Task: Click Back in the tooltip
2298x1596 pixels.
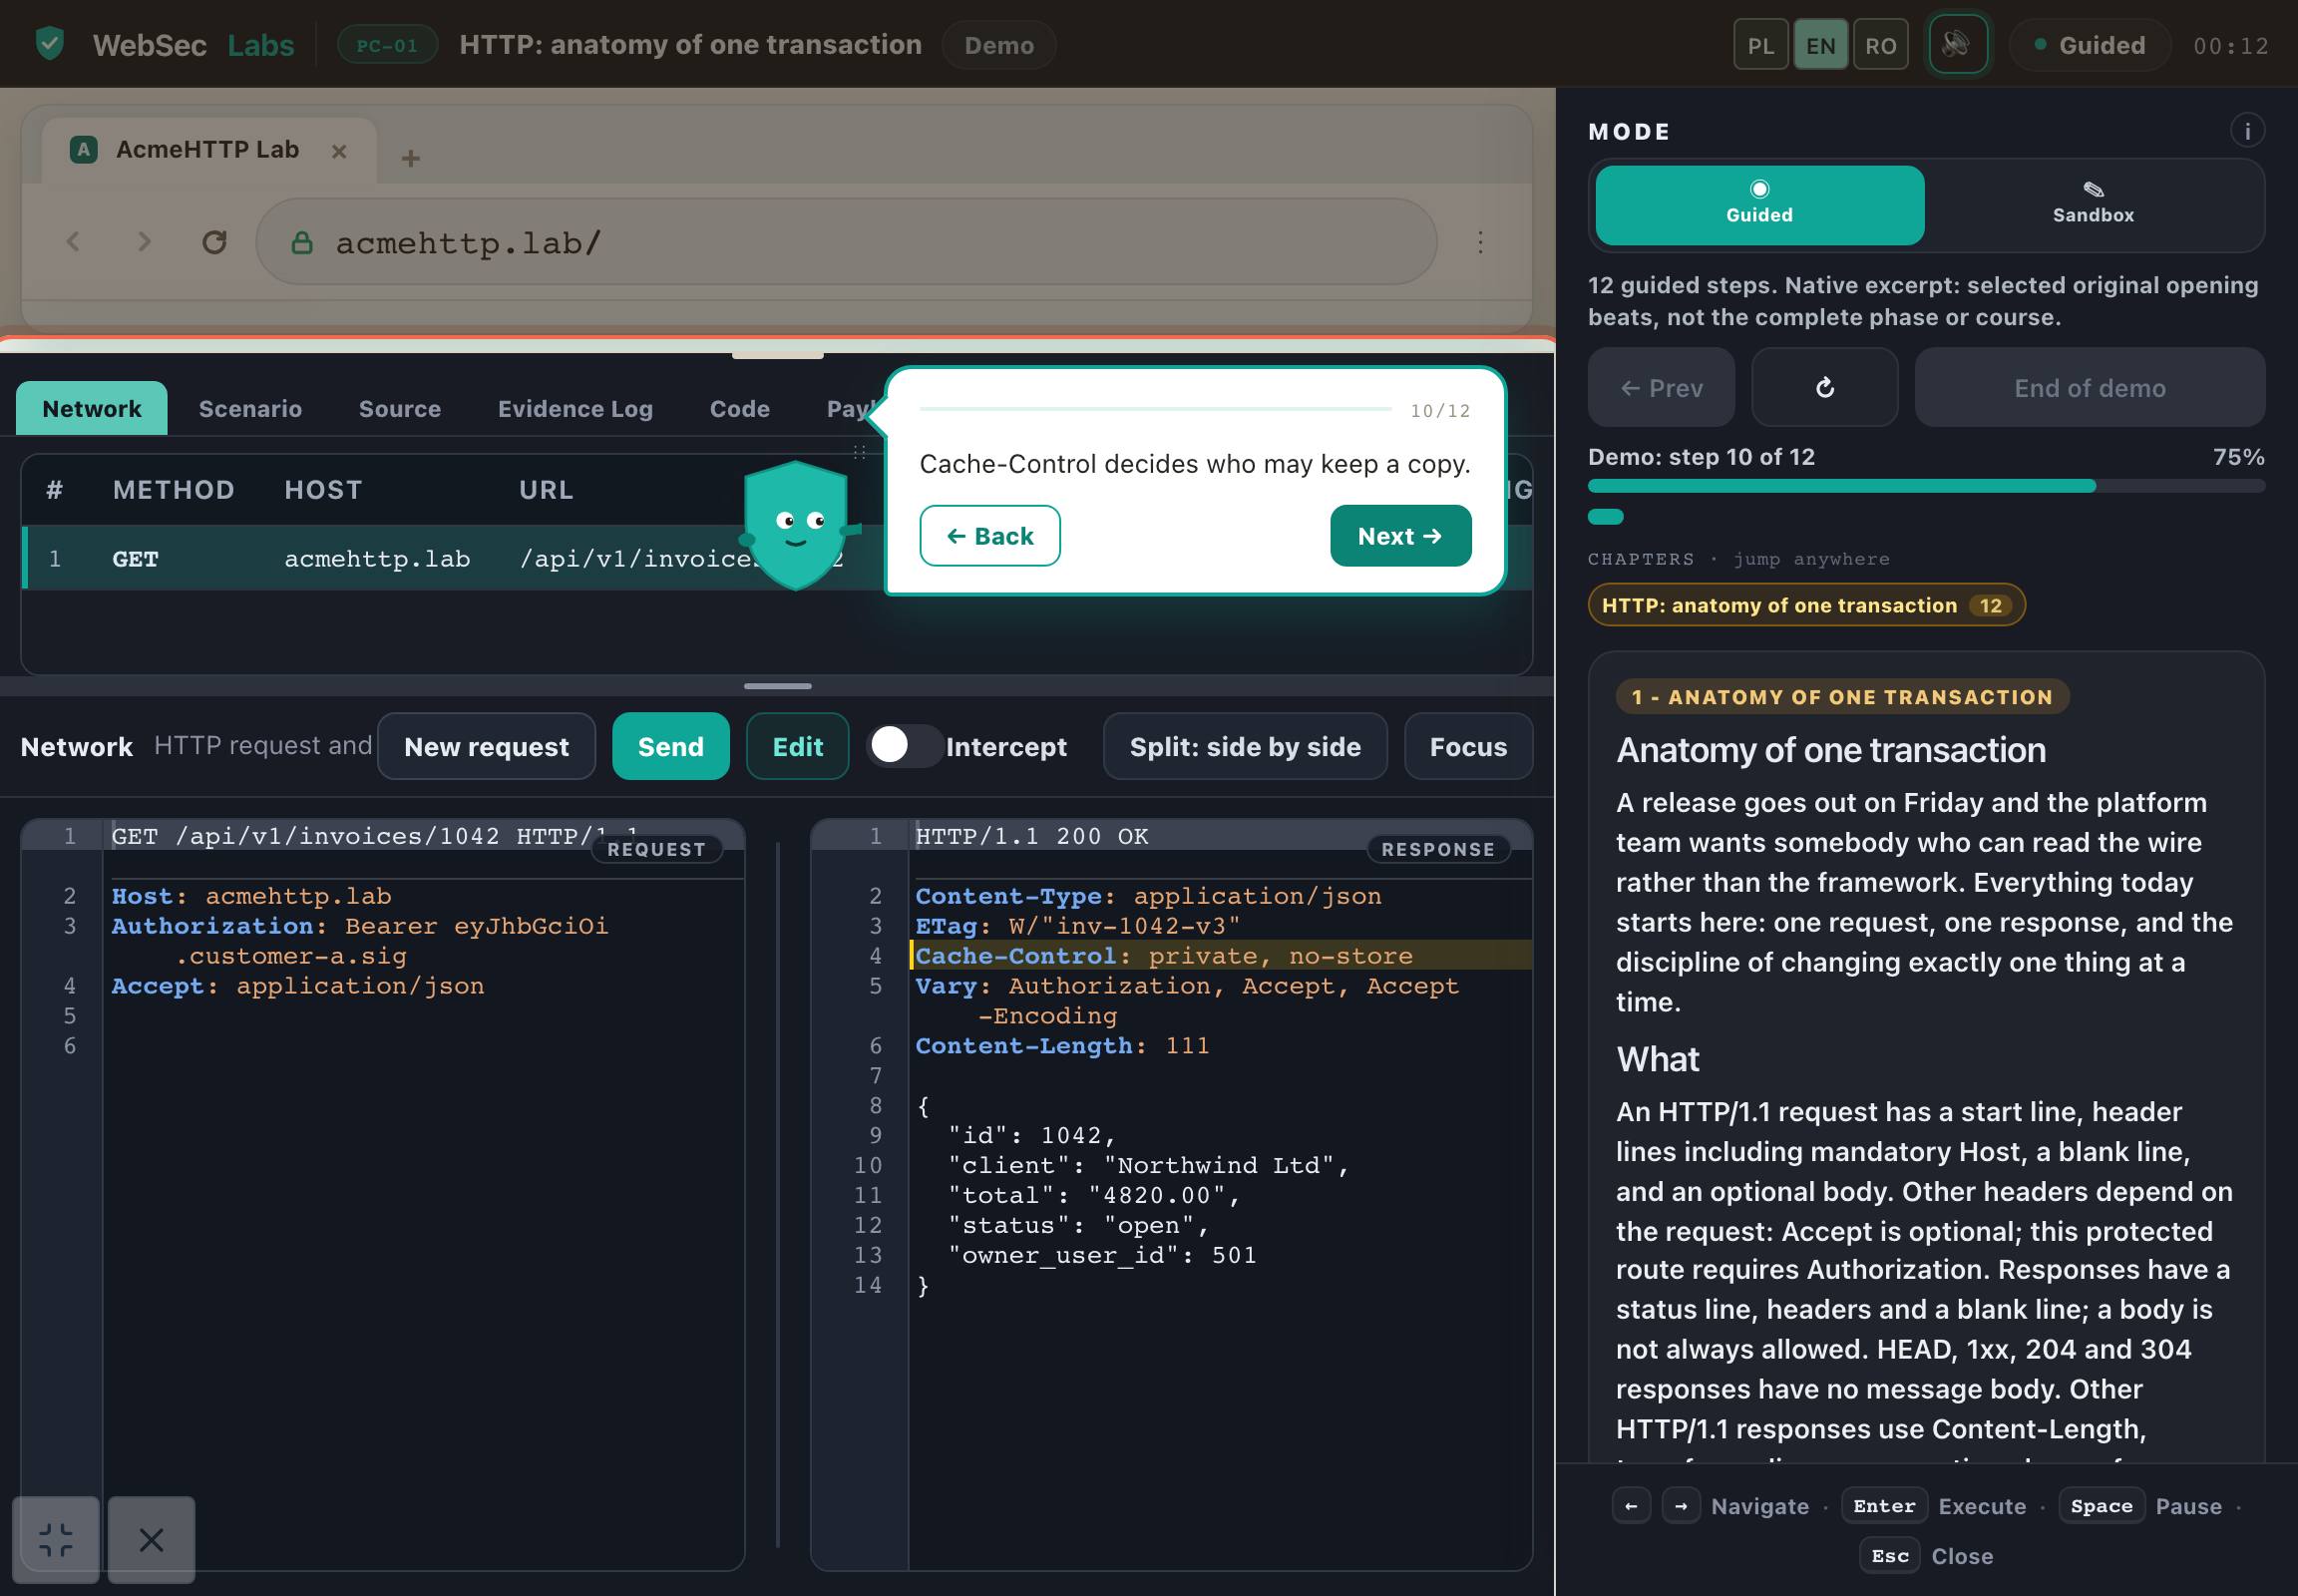Action: click(989, 536)
